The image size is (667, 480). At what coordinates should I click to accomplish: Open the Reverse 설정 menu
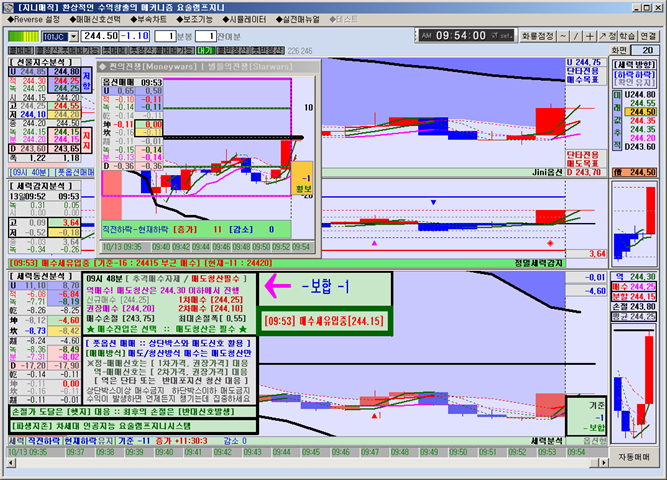(34, 20)
